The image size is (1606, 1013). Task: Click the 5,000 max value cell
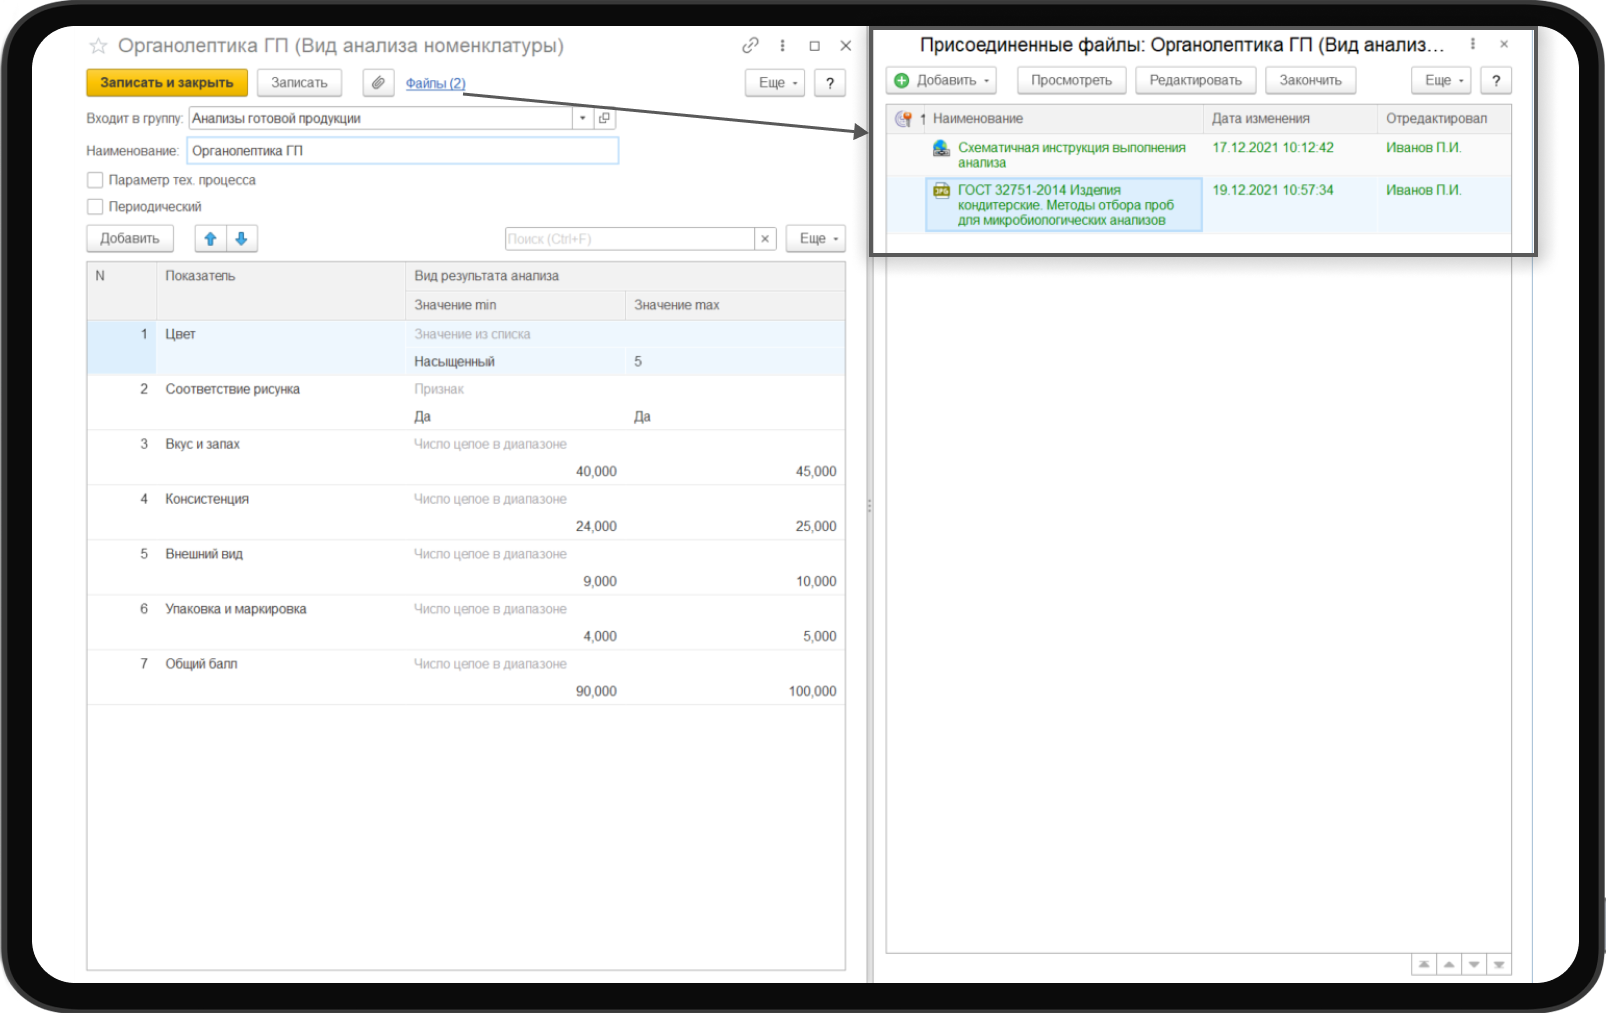[x=735, y=637]
